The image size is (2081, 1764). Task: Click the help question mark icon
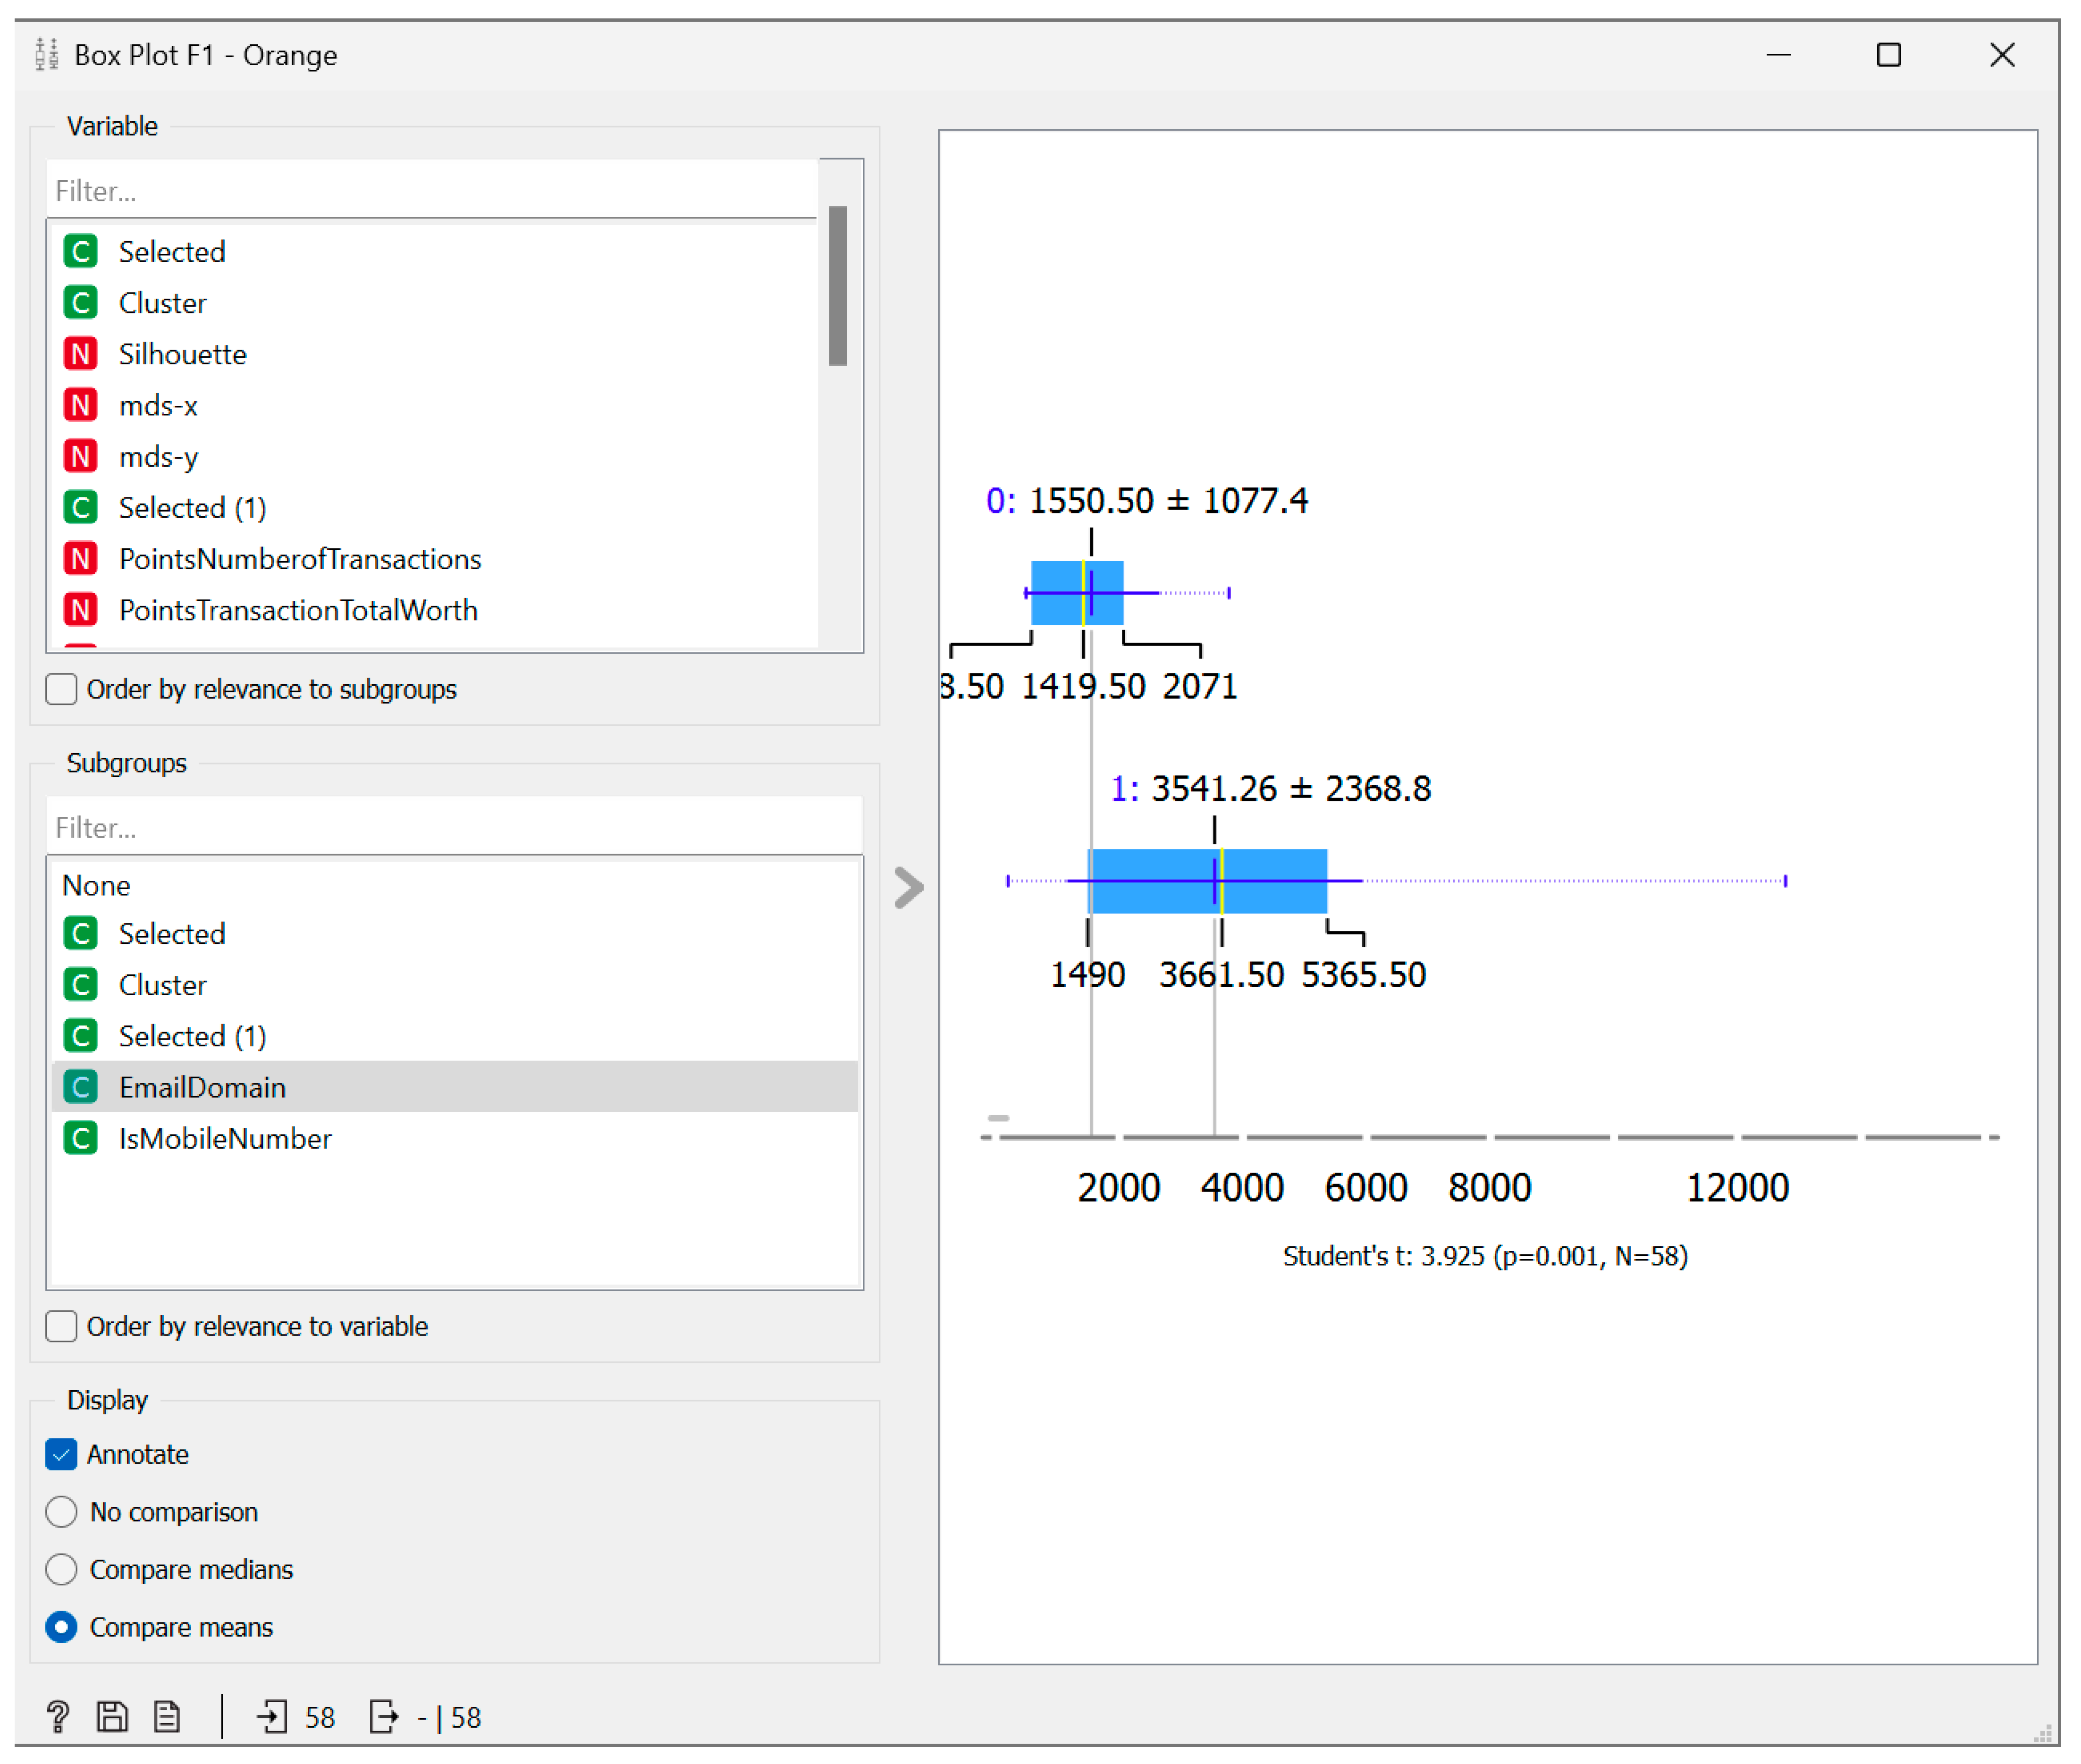pos(57,1717)
